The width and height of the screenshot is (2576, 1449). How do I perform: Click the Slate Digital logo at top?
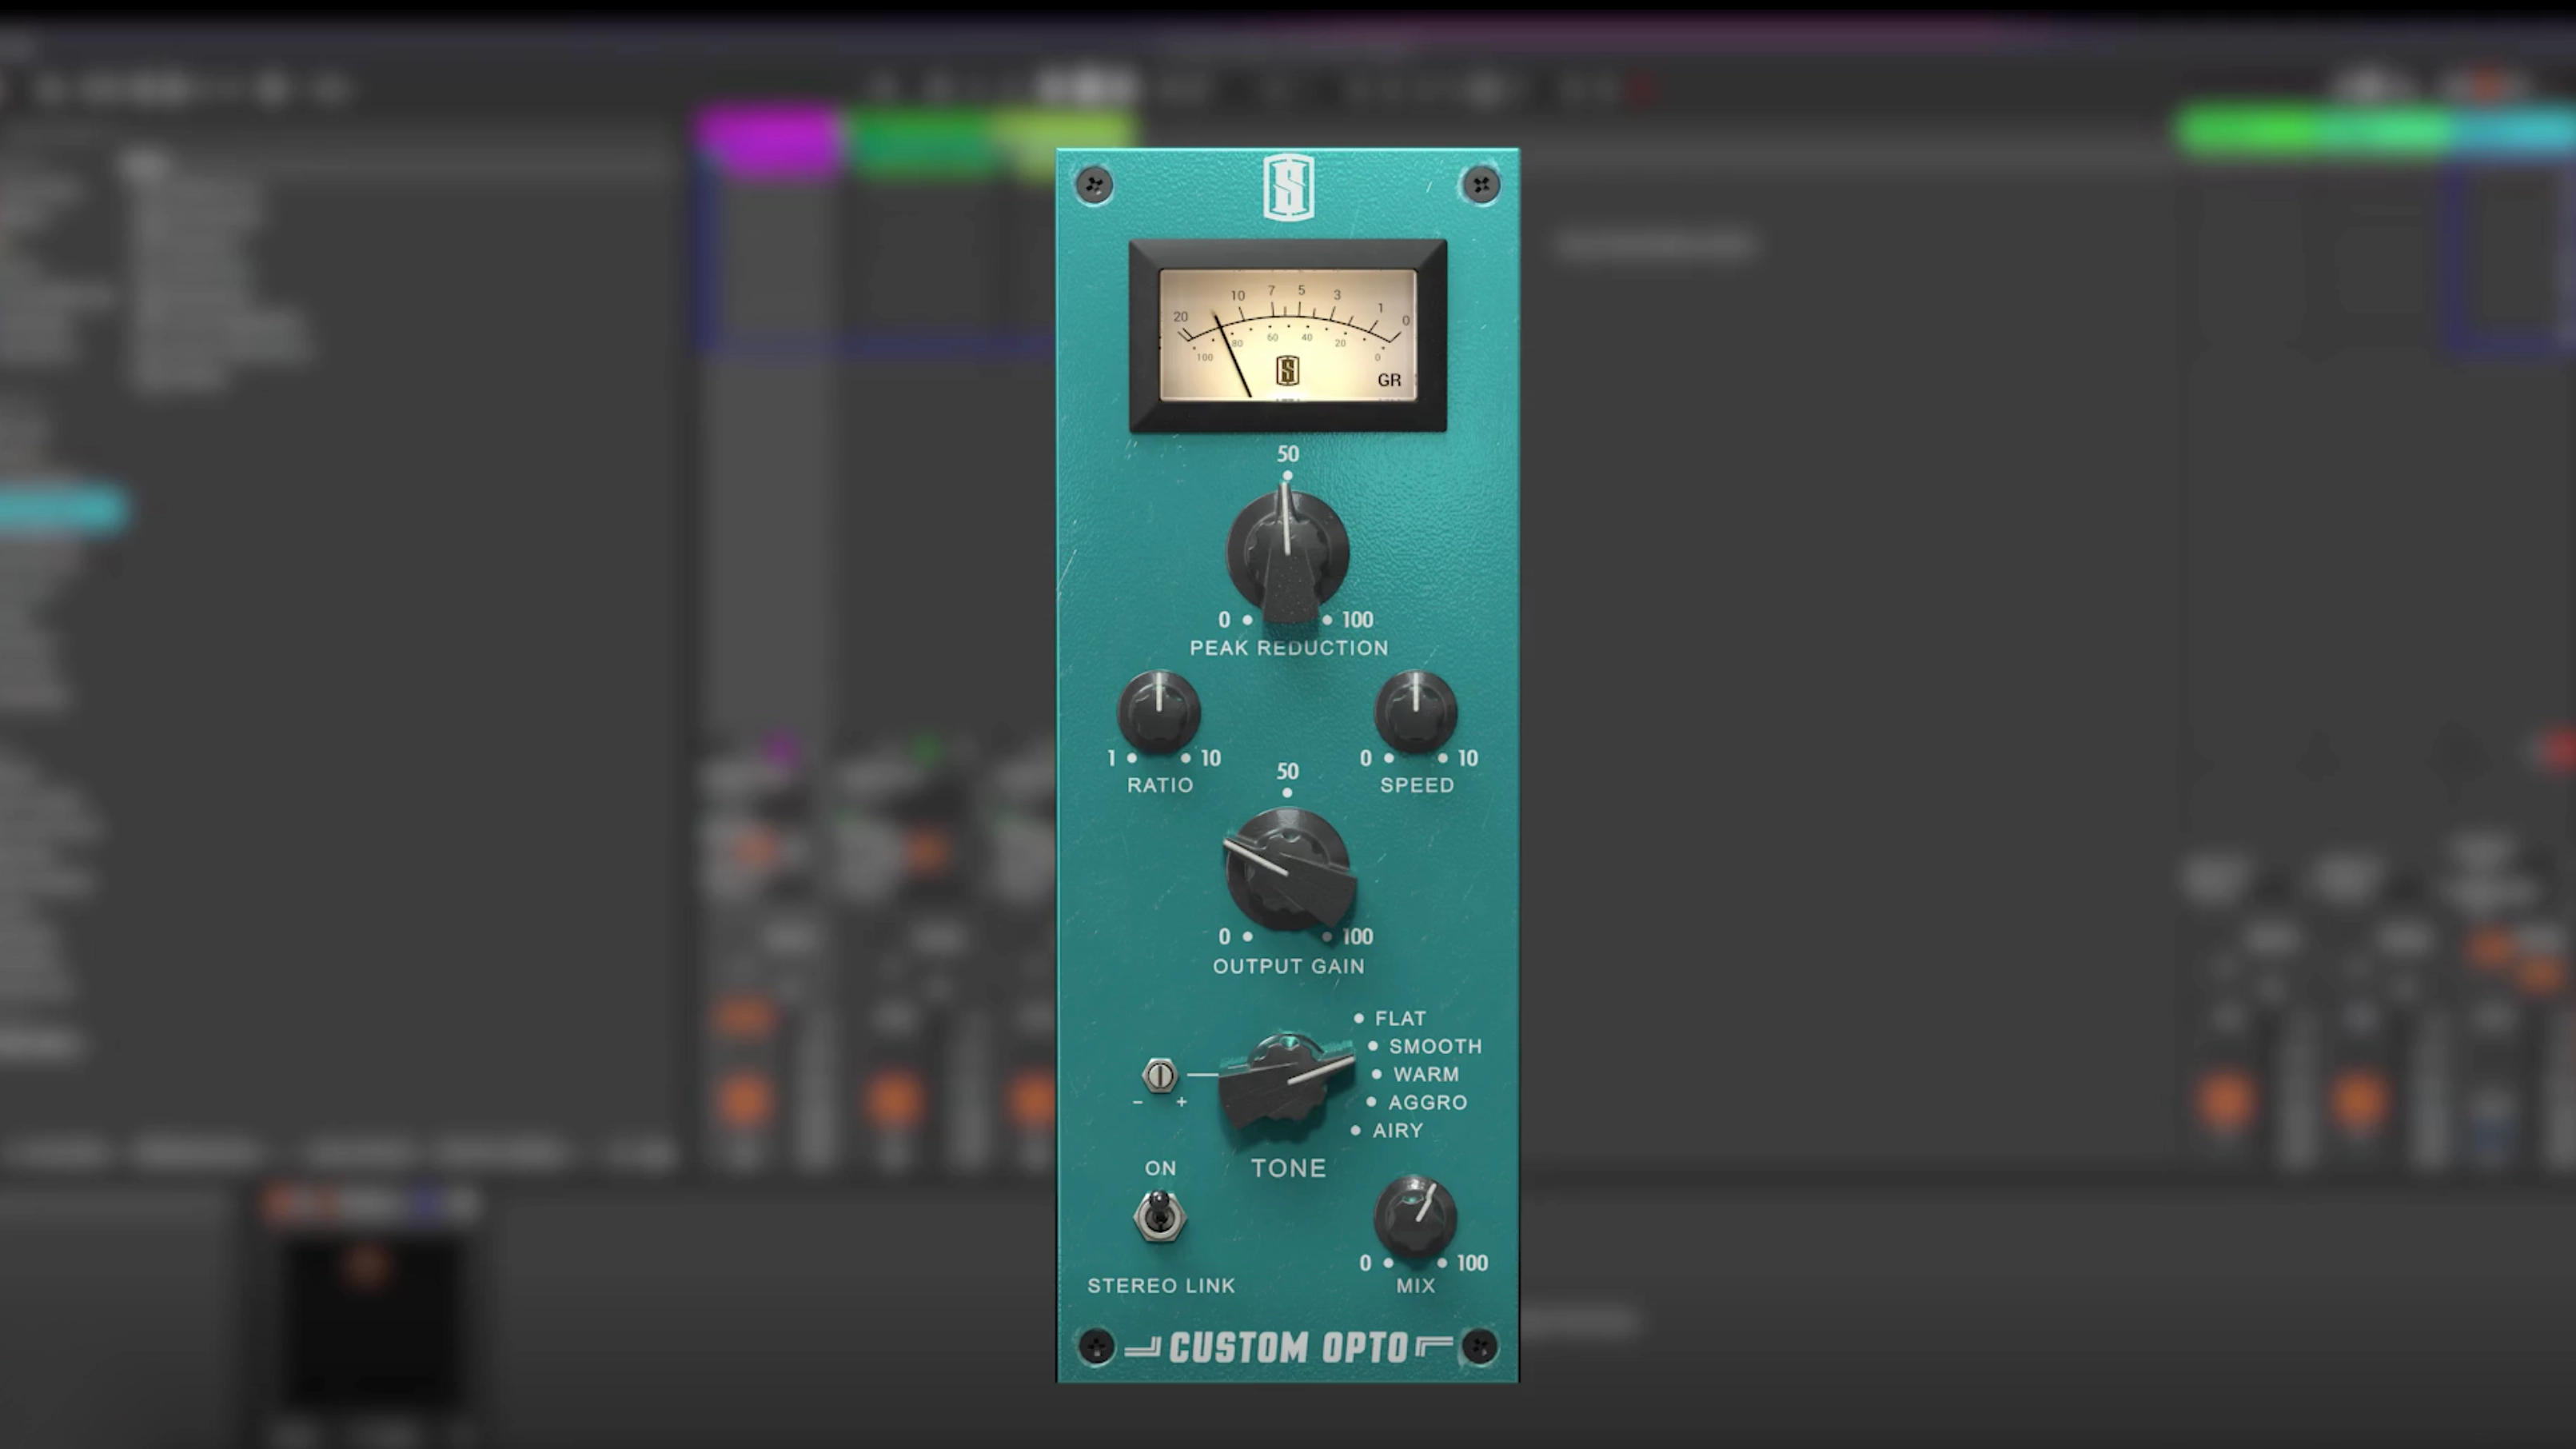(1288, 187)
